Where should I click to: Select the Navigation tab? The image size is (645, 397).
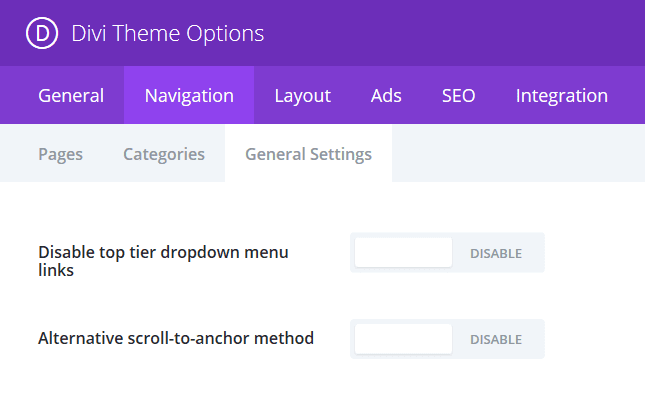pos(189,95)
